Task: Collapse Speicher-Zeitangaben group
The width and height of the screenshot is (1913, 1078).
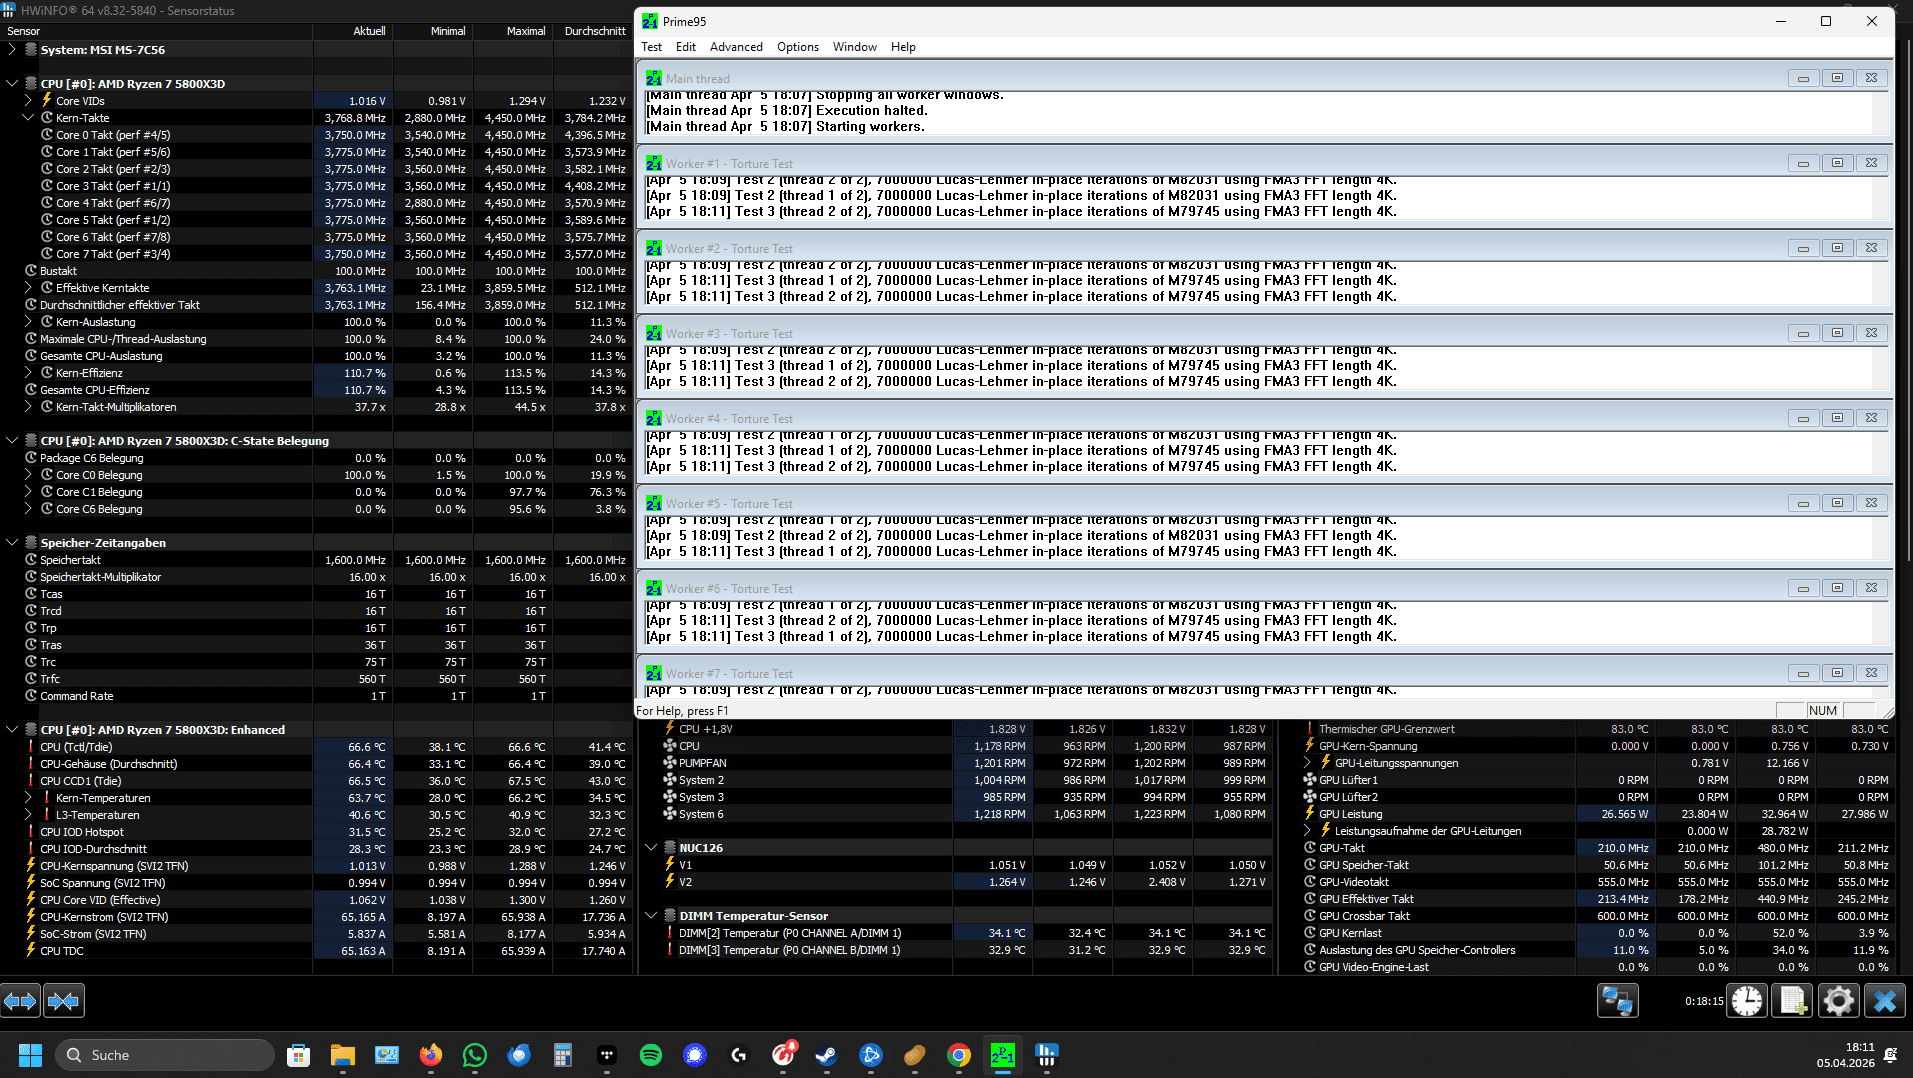Action: click(12, 542)
